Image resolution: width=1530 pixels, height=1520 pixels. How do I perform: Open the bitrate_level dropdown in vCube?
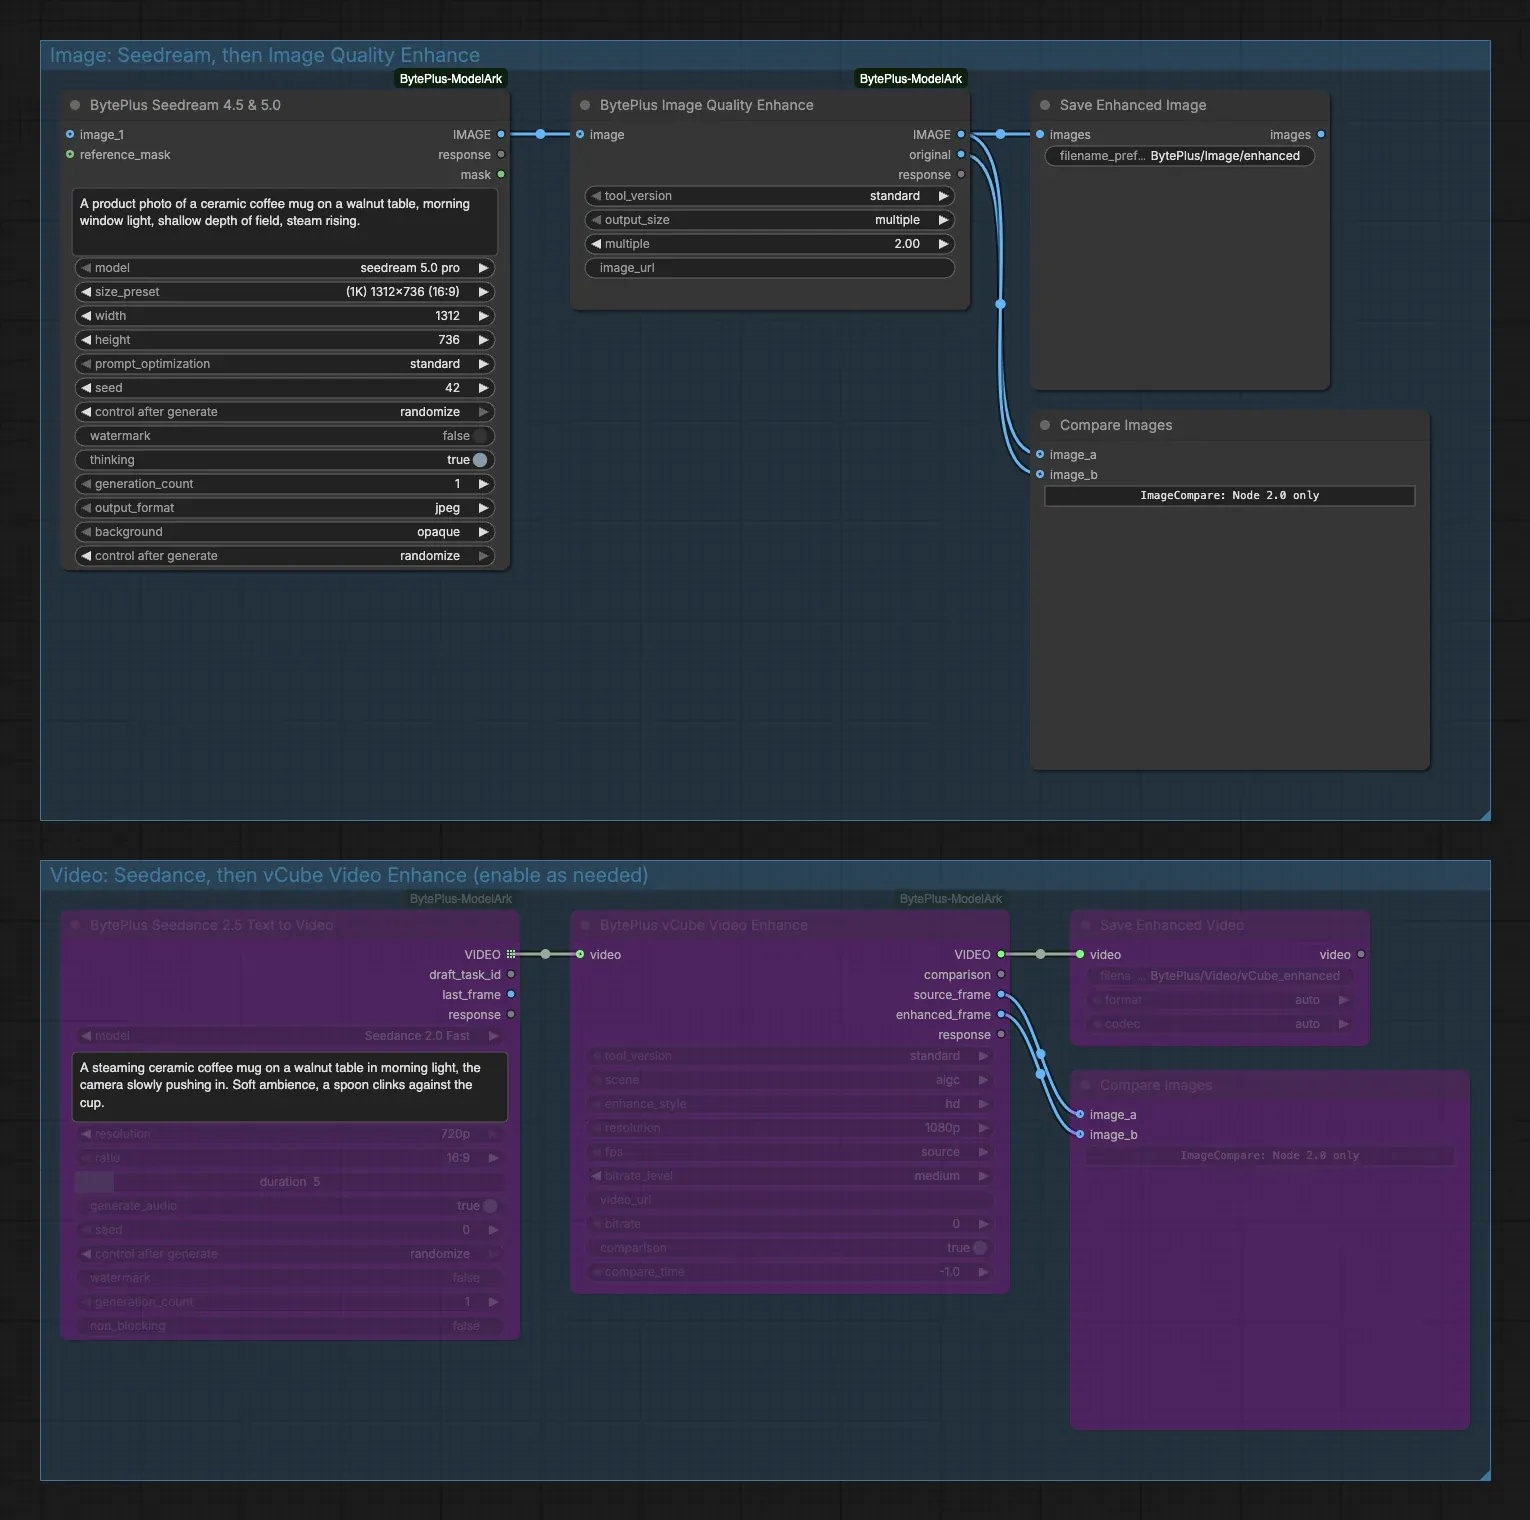click(x=790, y=1176)
